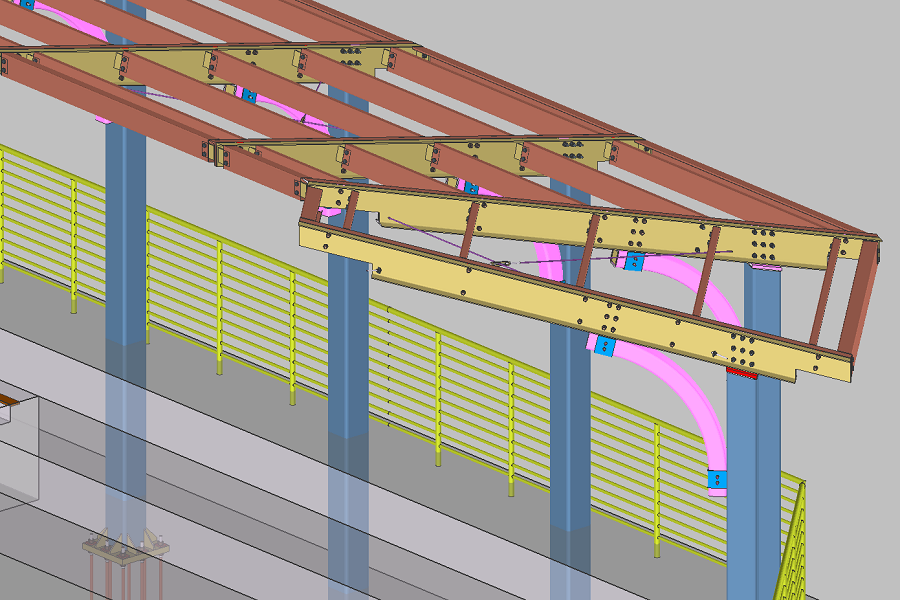
Task: Select the yellow railing post at the far right
Action: point(798,540)
